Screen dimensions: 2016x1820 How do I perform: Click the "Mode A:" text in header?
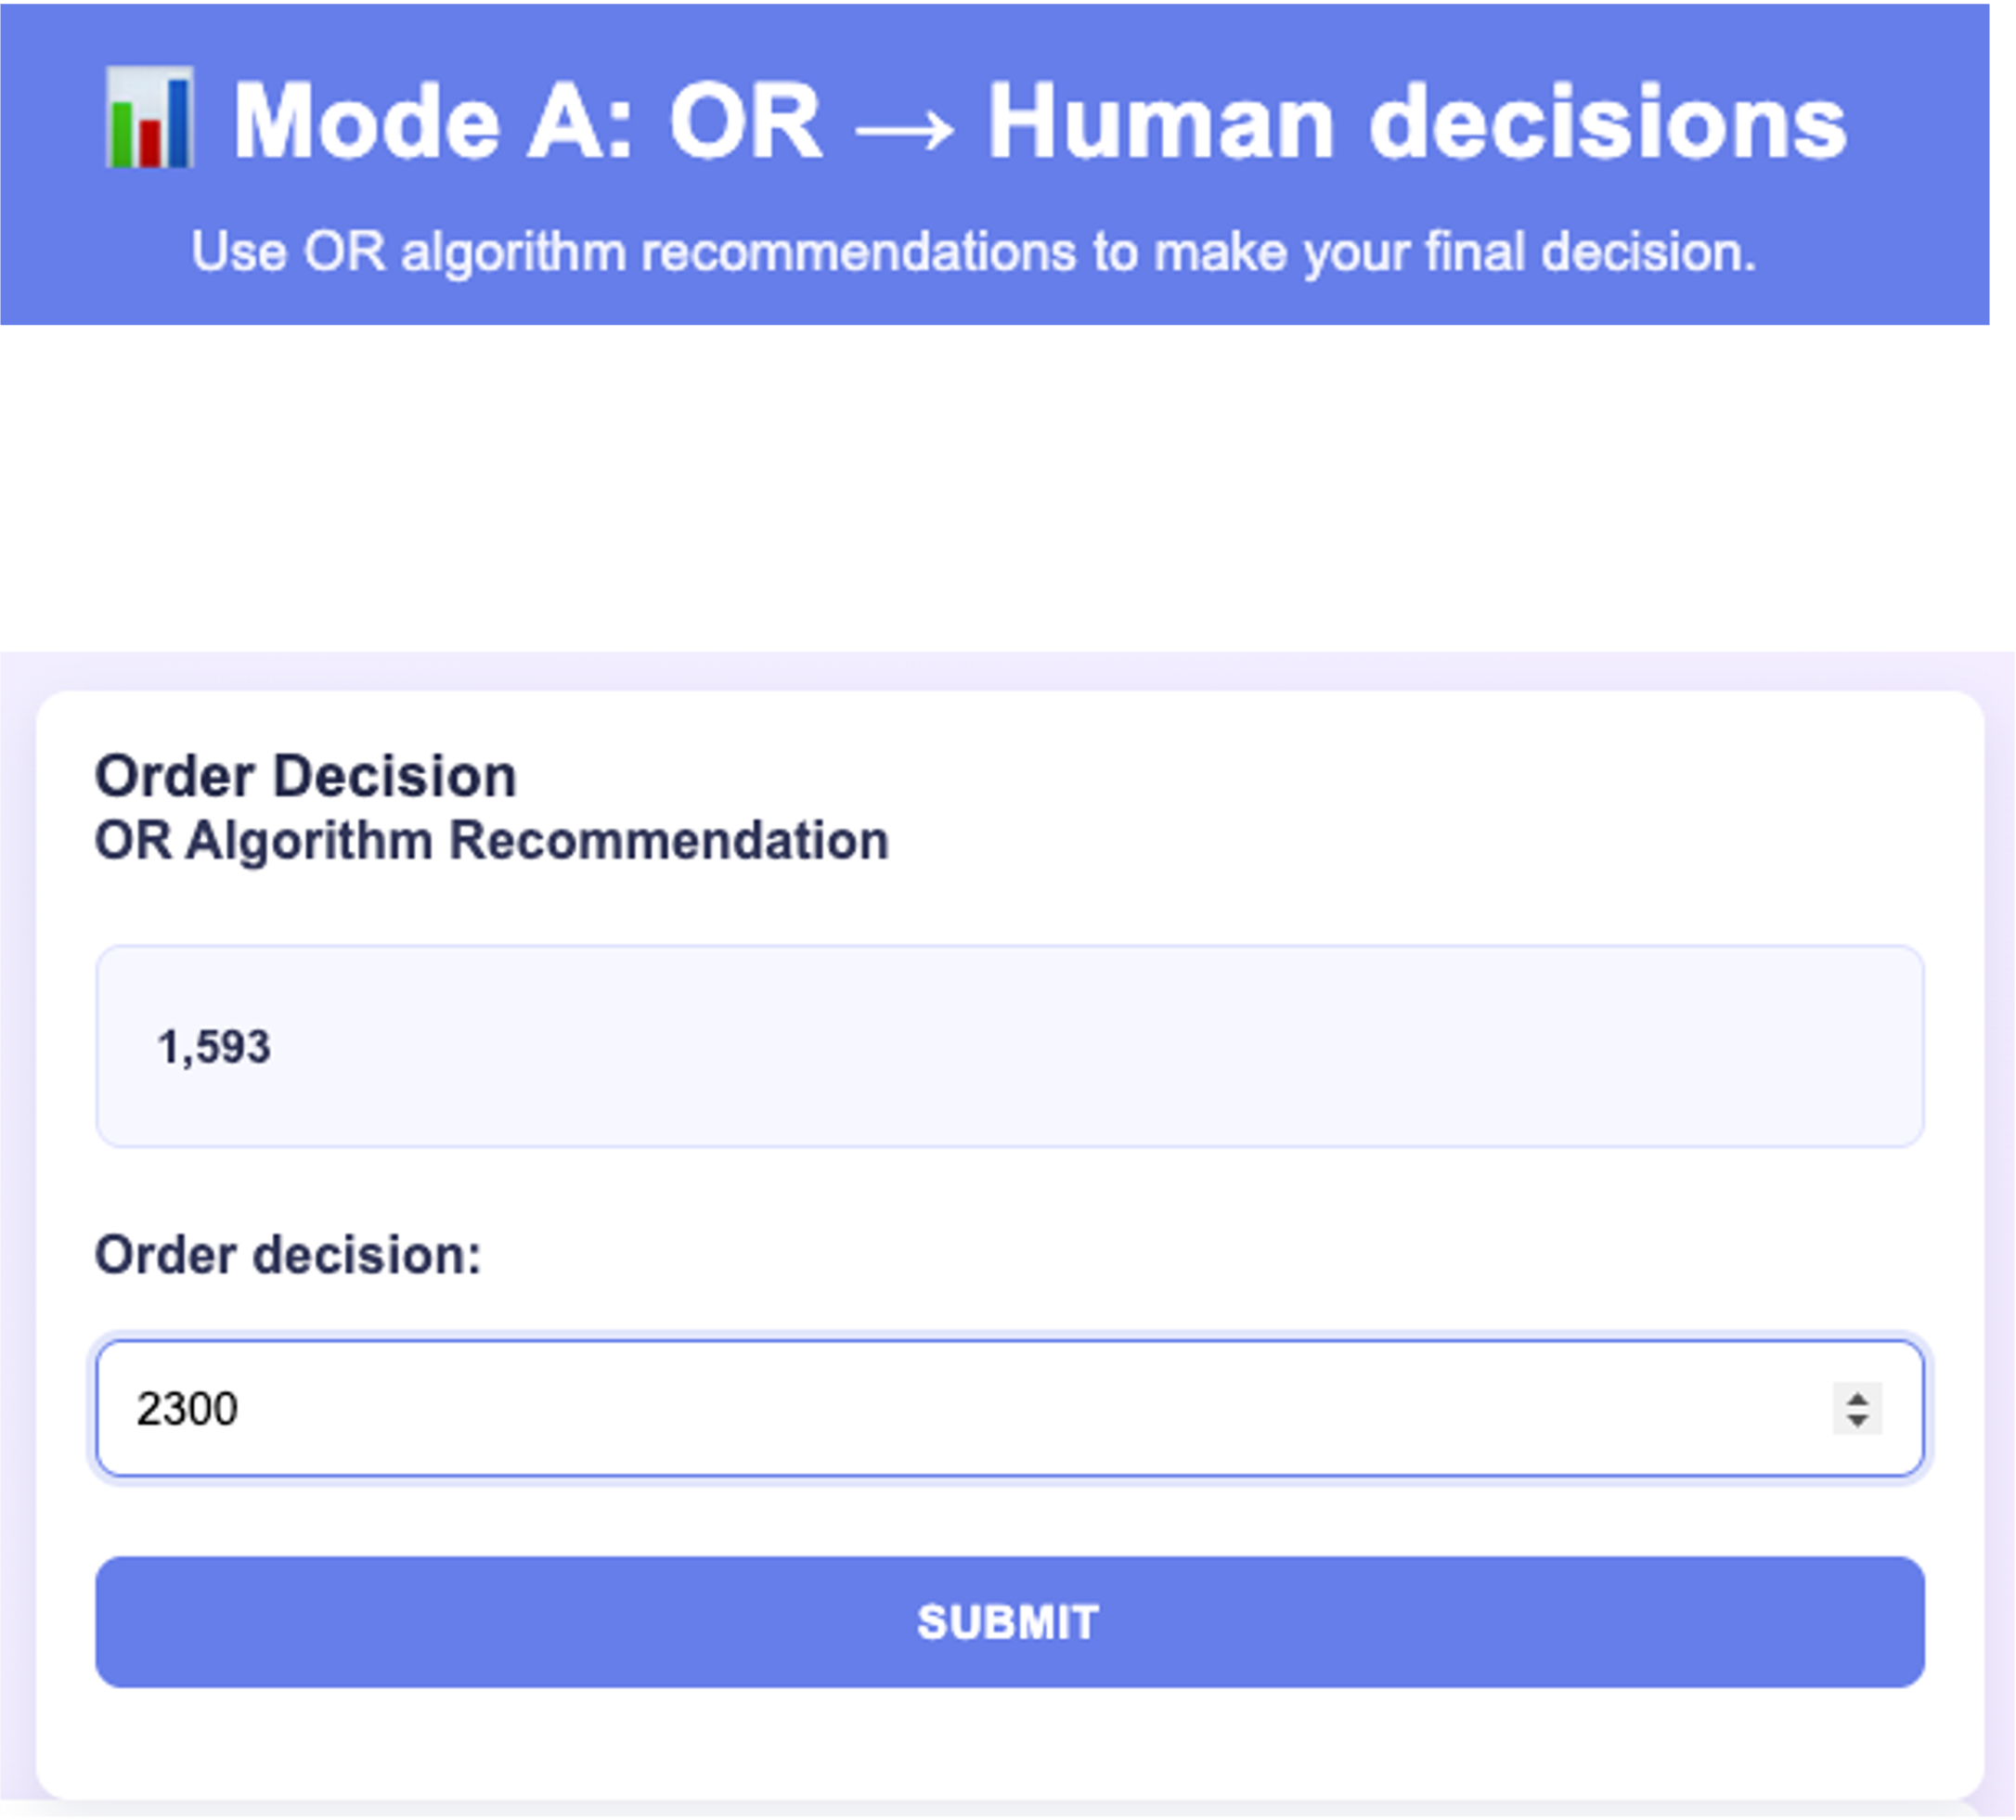[x=432, y=122]
